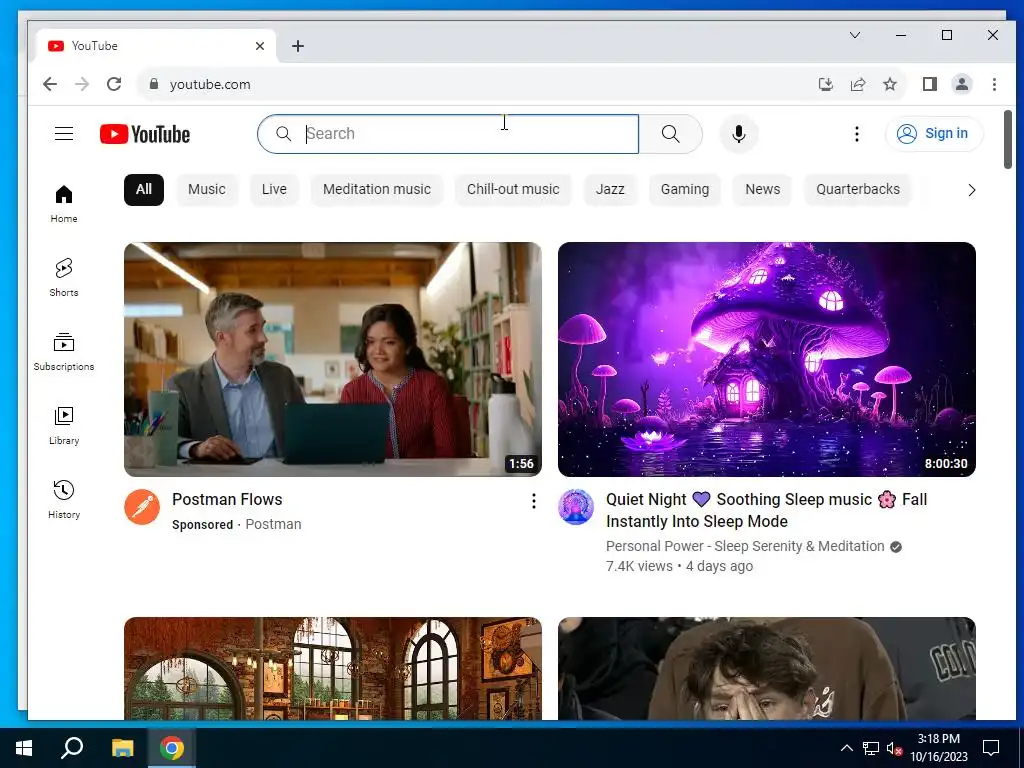Click the Install app icon in address bar
Screen dimensions: 1024x768
pos(825,84)
